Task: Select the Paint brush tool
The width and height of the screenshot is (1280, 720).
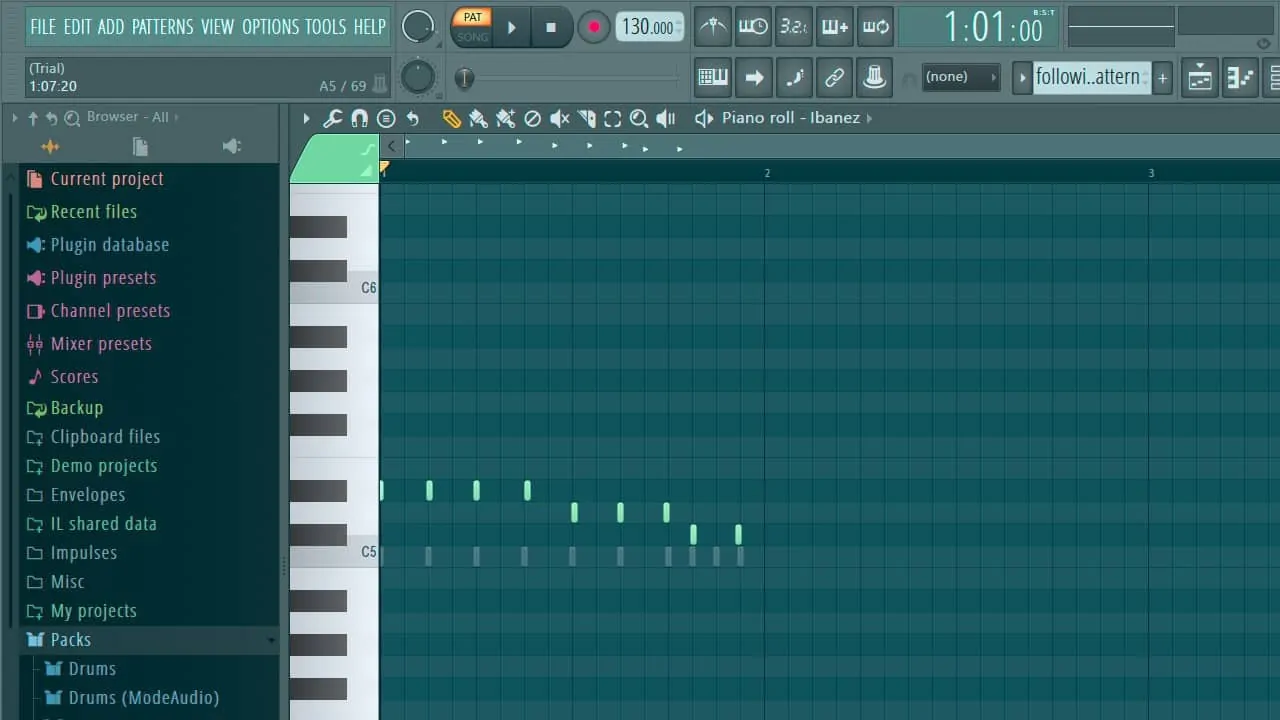Action: pos(478,119)
